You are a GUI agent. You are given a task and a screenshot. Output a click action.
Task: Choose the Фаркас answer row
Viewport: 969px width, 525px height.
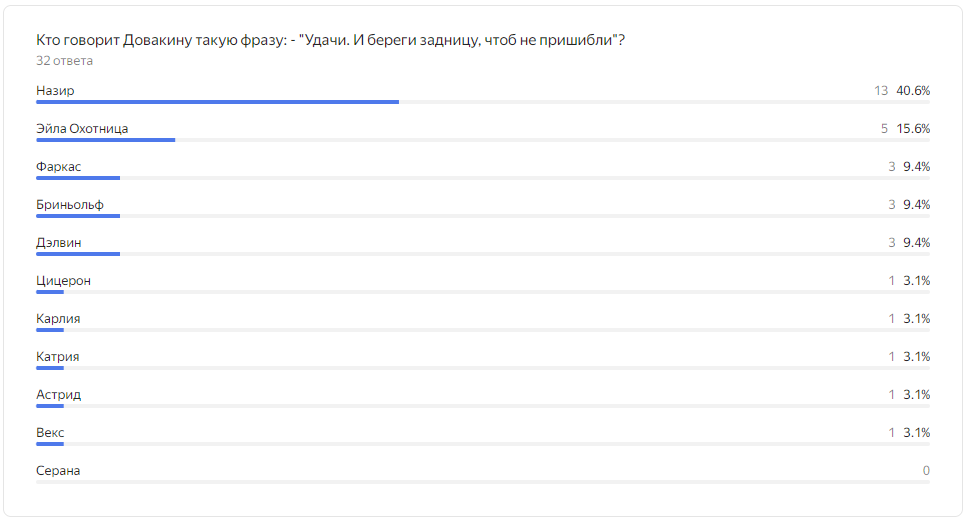tap(483, 170)
